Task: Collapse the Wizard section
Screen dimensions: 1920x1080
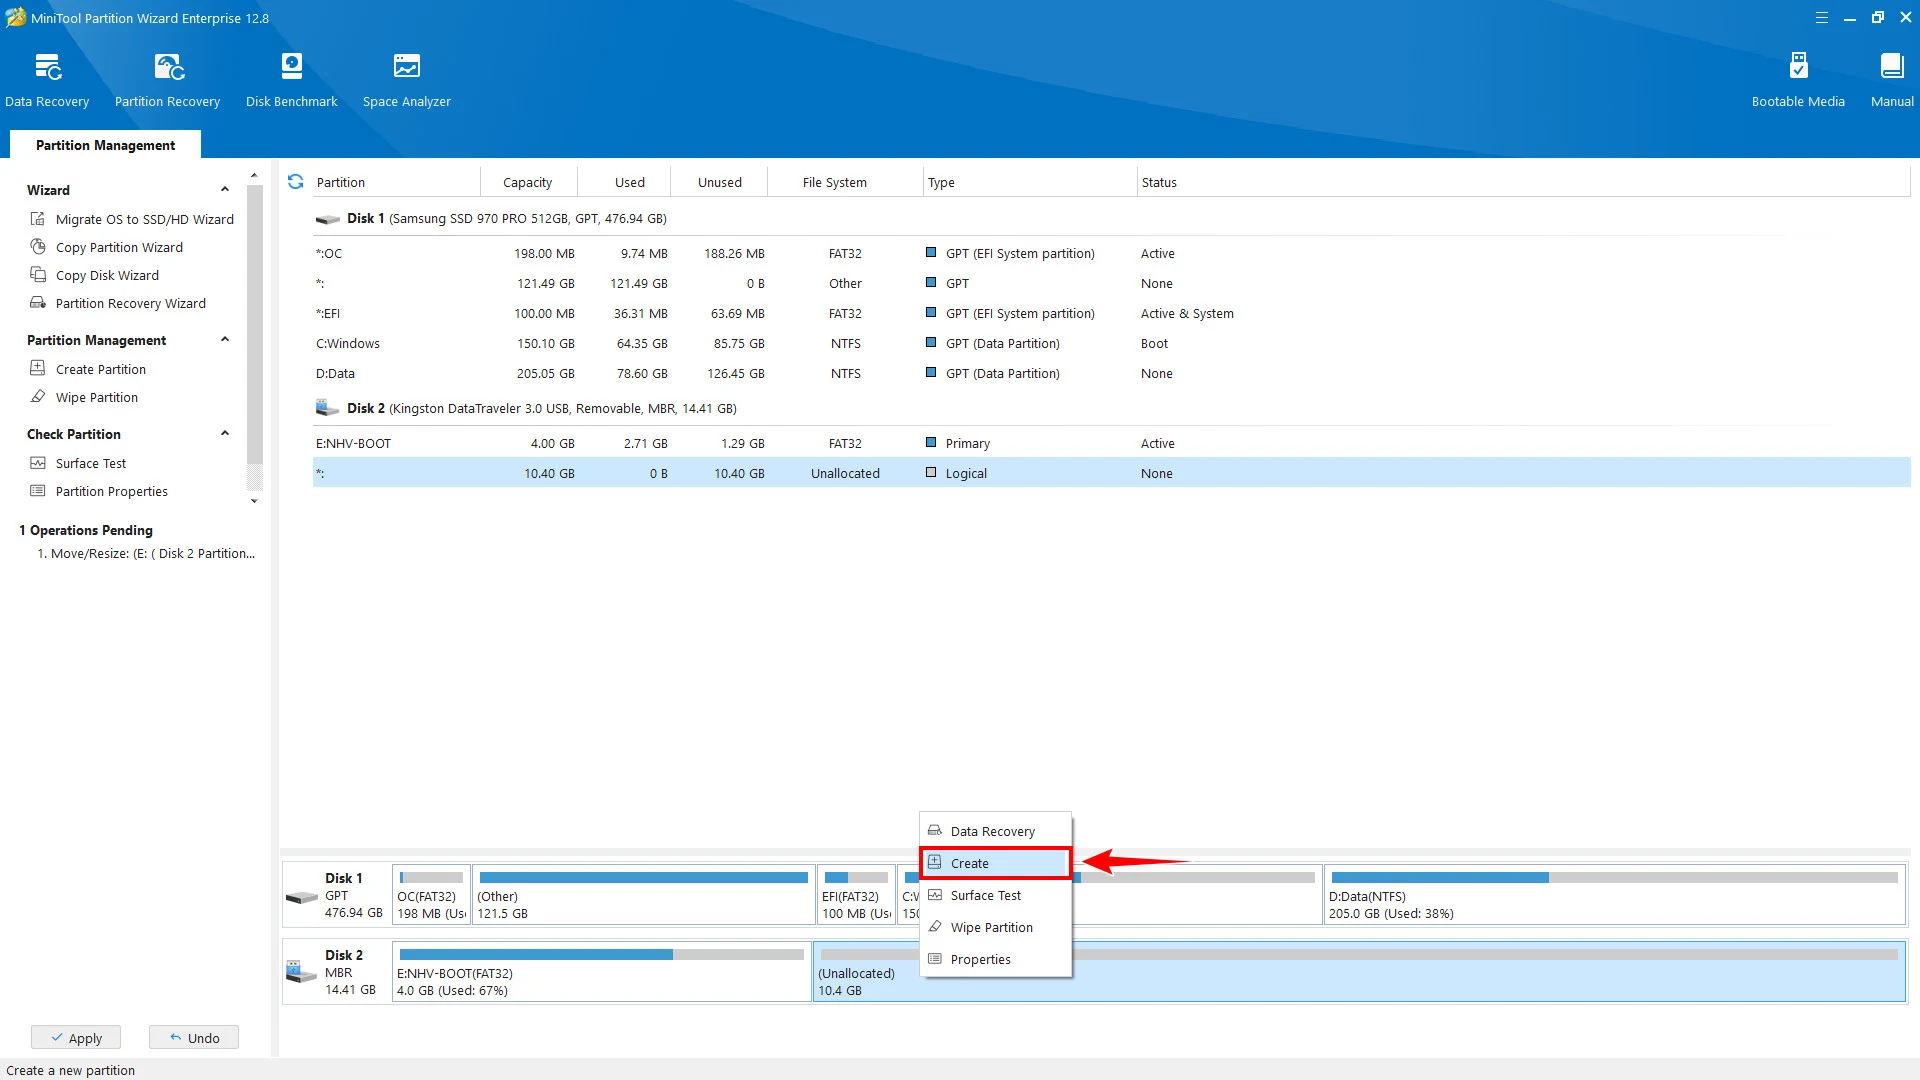Action: click(225, 190)
